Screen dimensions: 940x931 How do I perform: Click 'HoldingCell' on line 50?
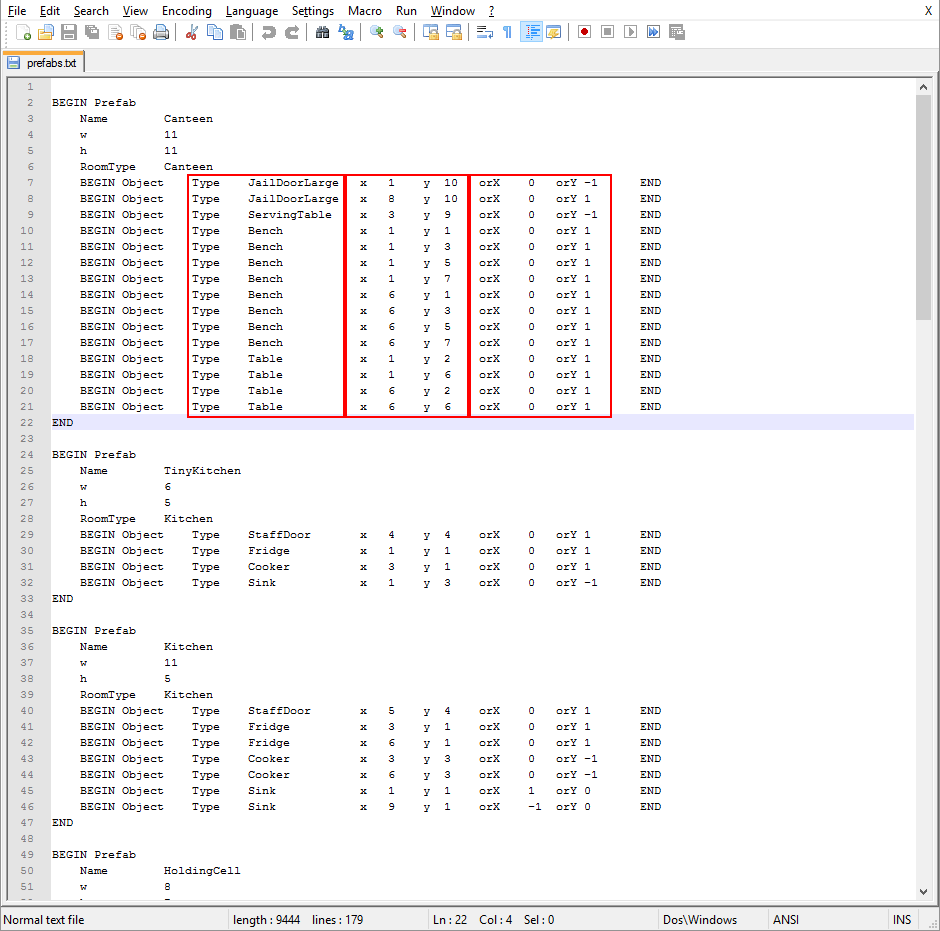coord(202,870)
